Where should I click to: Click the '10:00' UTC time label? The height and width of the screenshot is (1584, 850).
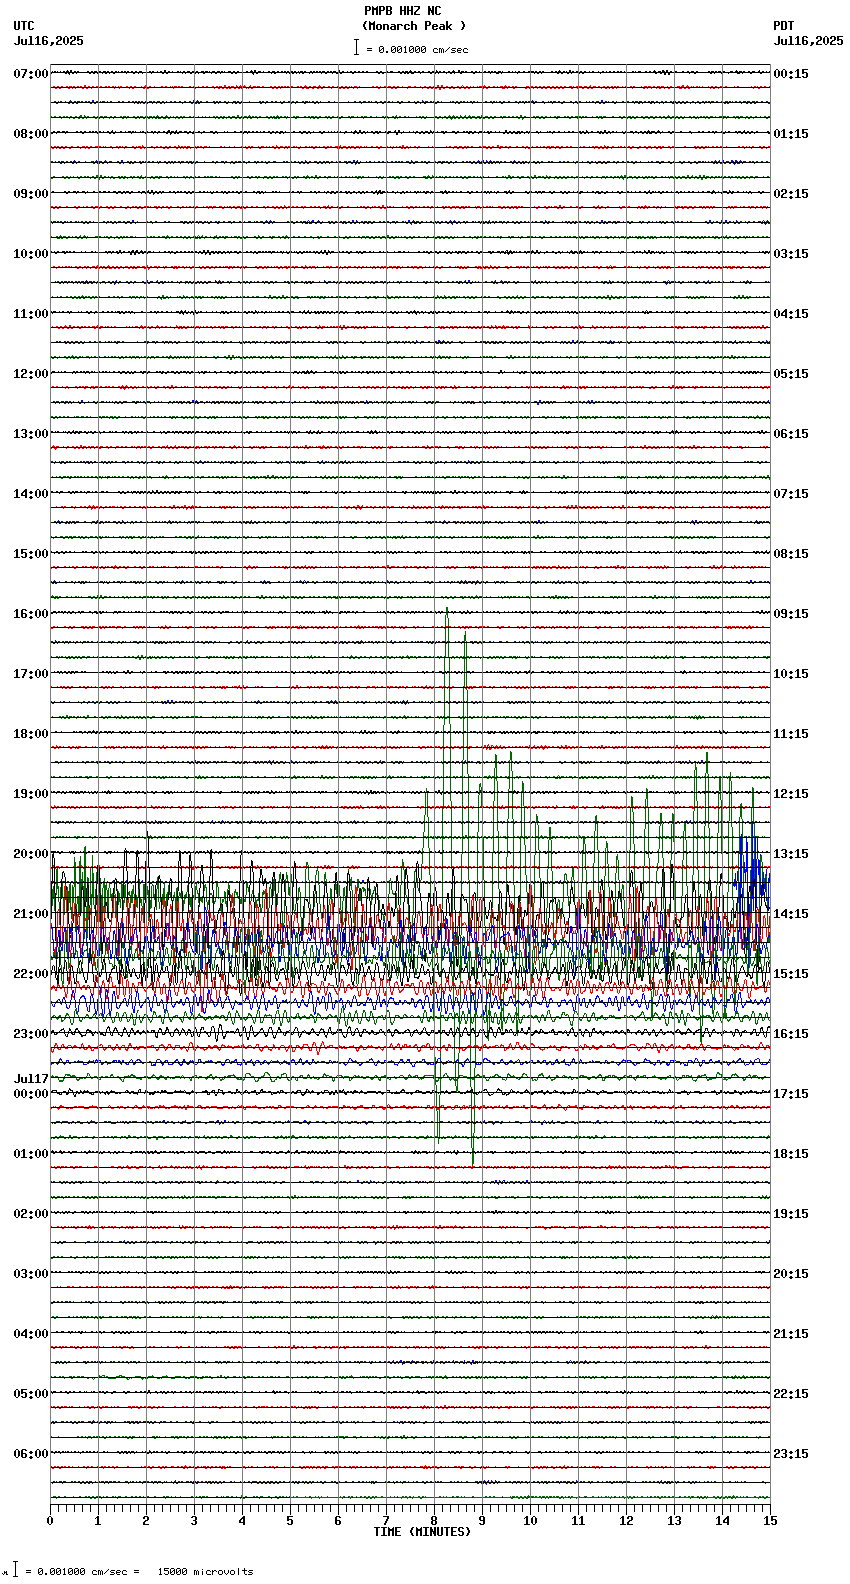31,254
